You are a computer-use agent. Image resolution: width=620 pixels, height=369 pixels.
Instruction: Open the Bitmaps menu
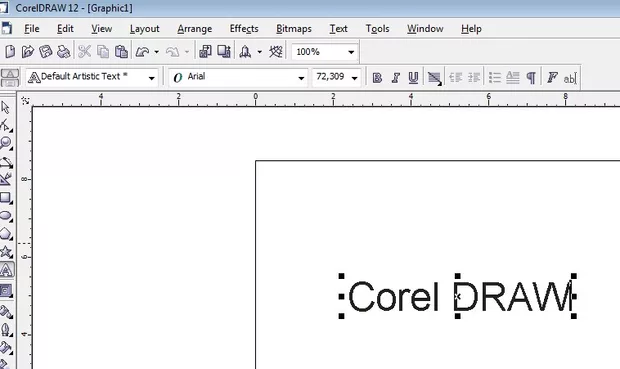tap(294, 29)
